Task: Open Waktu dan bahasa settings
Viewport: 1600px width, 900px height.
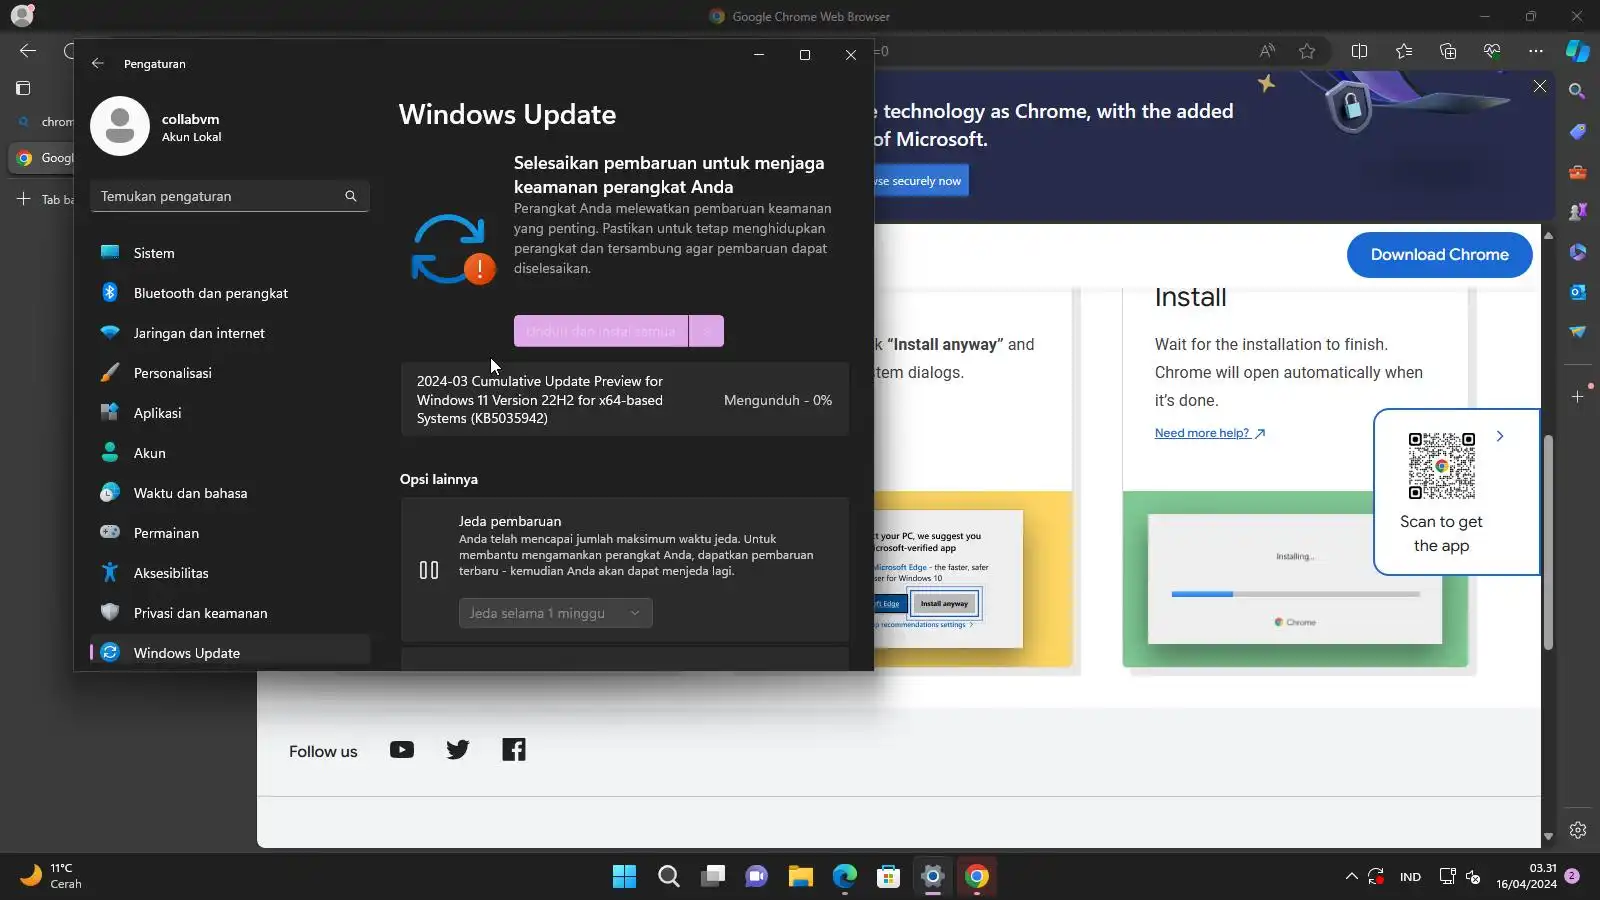Action: click(230, 493)
